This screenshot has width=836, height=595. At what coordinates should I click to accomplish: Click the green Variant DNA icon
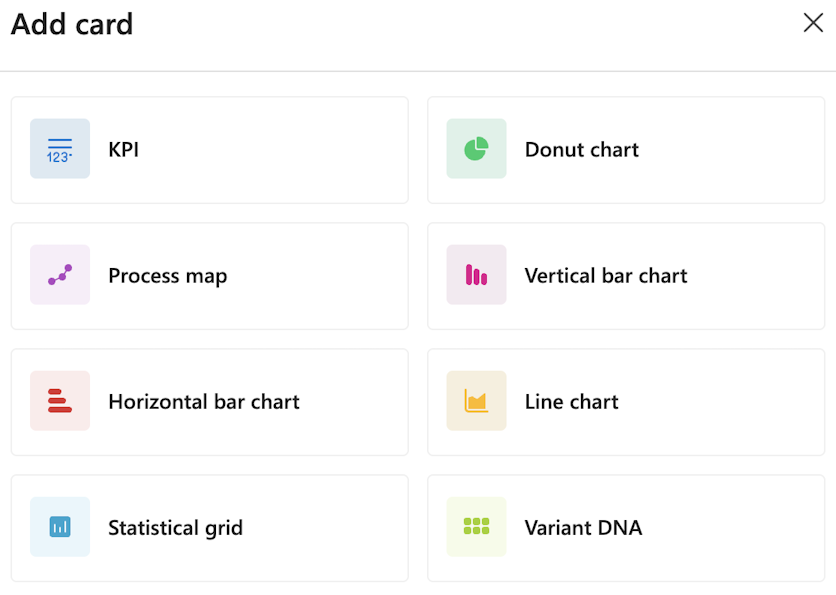point(476,527)
